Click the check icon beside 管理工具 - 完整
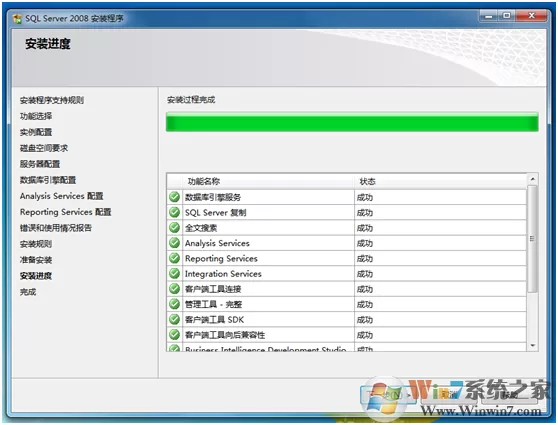This screenshot has width=558, height=425. click(x=174, y=304)
